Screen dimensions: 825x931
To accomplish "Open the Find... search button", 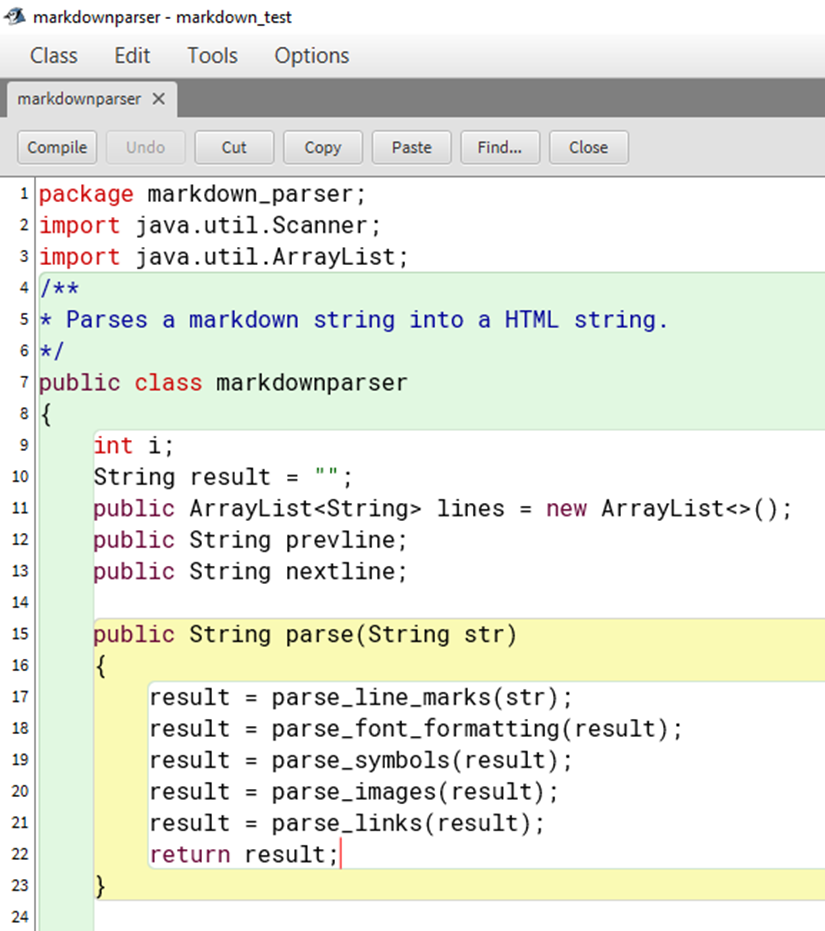I will pyautogui.click(x=500, y=147).
